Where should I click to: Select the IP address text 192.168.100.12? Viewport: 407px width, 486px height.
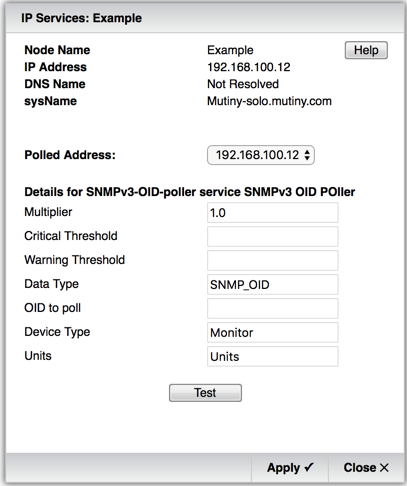coord(249,67)
